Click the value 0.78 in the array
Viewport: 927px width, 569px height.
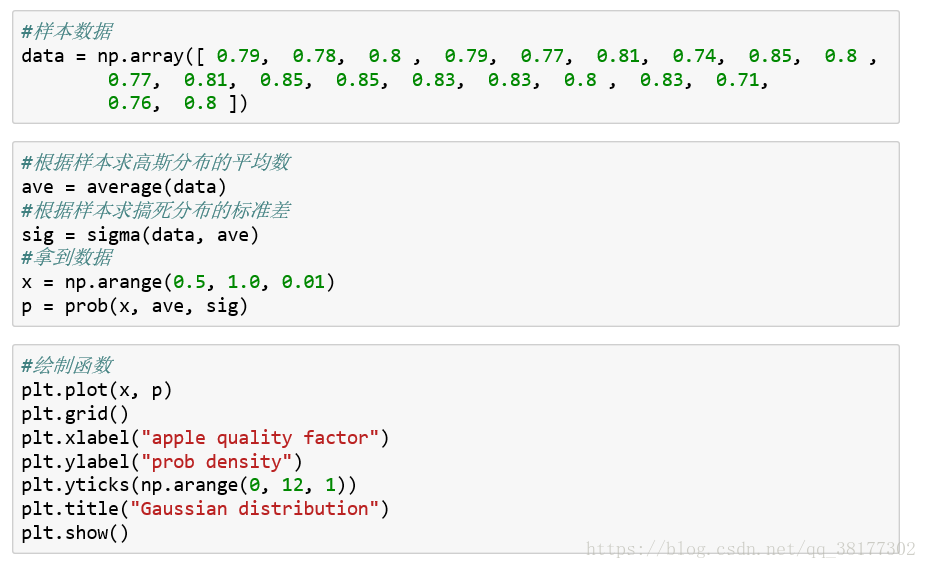[x=314, y=56]
